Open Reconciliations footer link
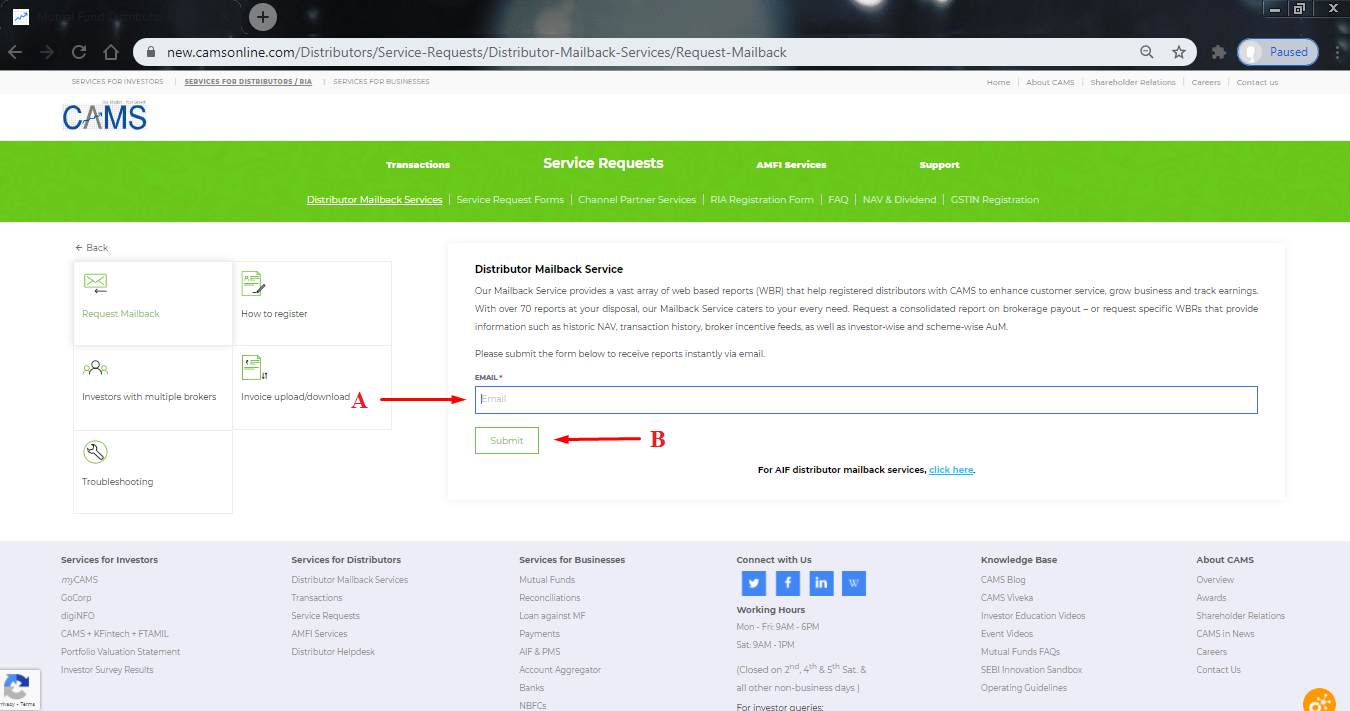1350x711 pixels. click(x=549, y=598)
